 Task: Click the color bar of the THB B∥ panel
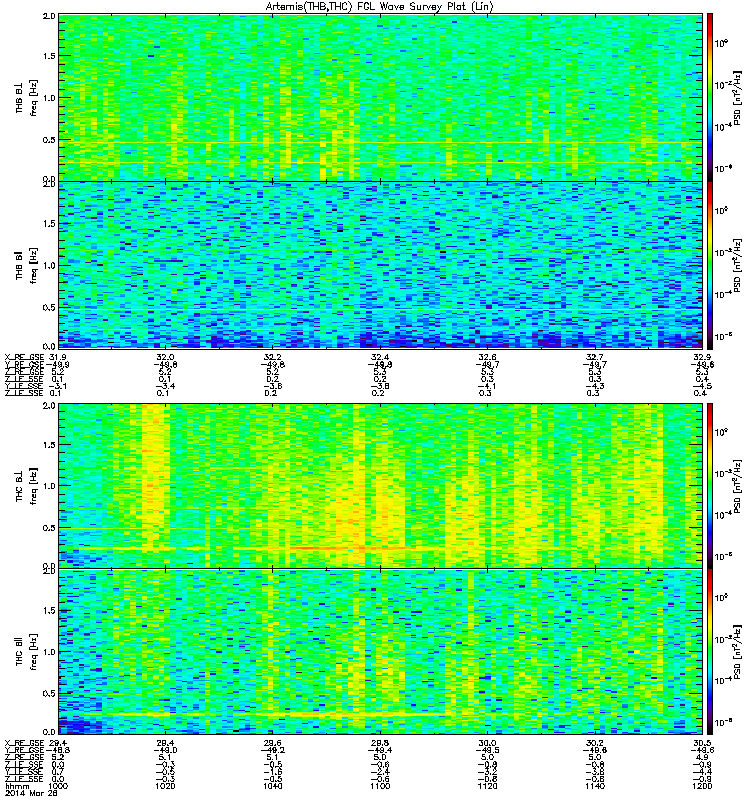click(x=710, y=265)
